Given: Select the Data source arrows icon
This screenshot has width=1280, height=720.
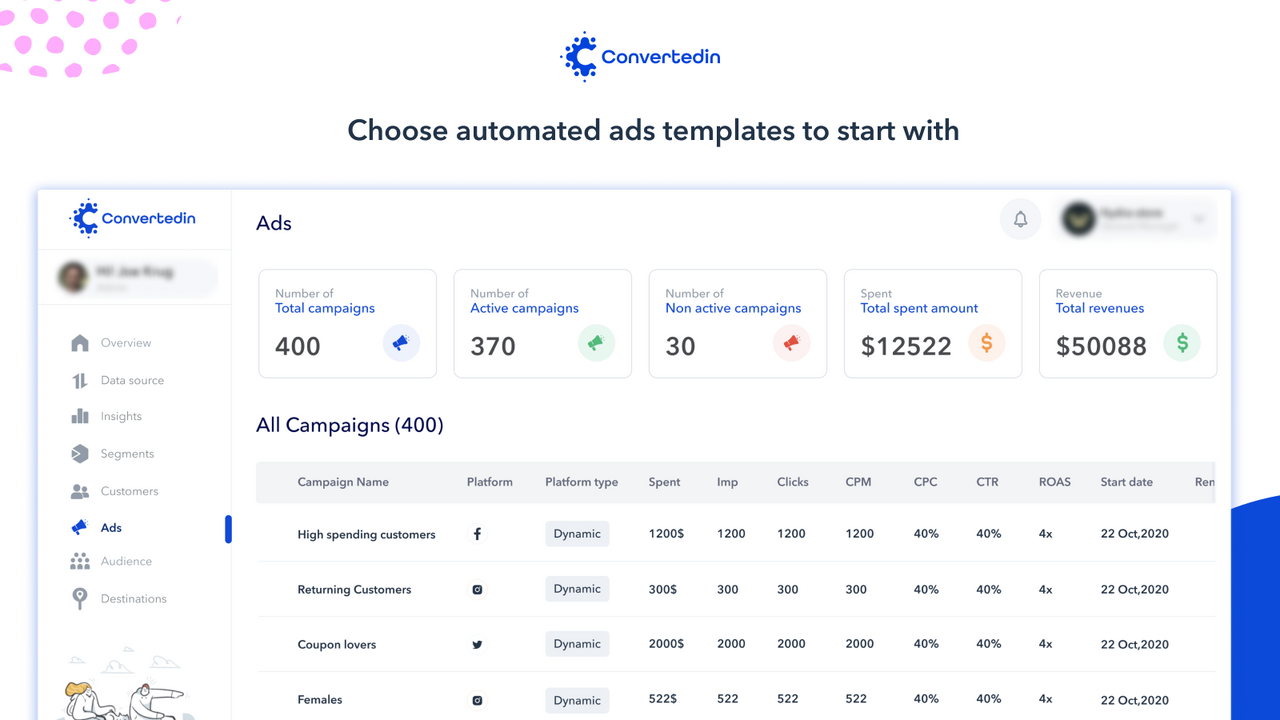Looking at the screenshot, I should click(x=80, y=380).
